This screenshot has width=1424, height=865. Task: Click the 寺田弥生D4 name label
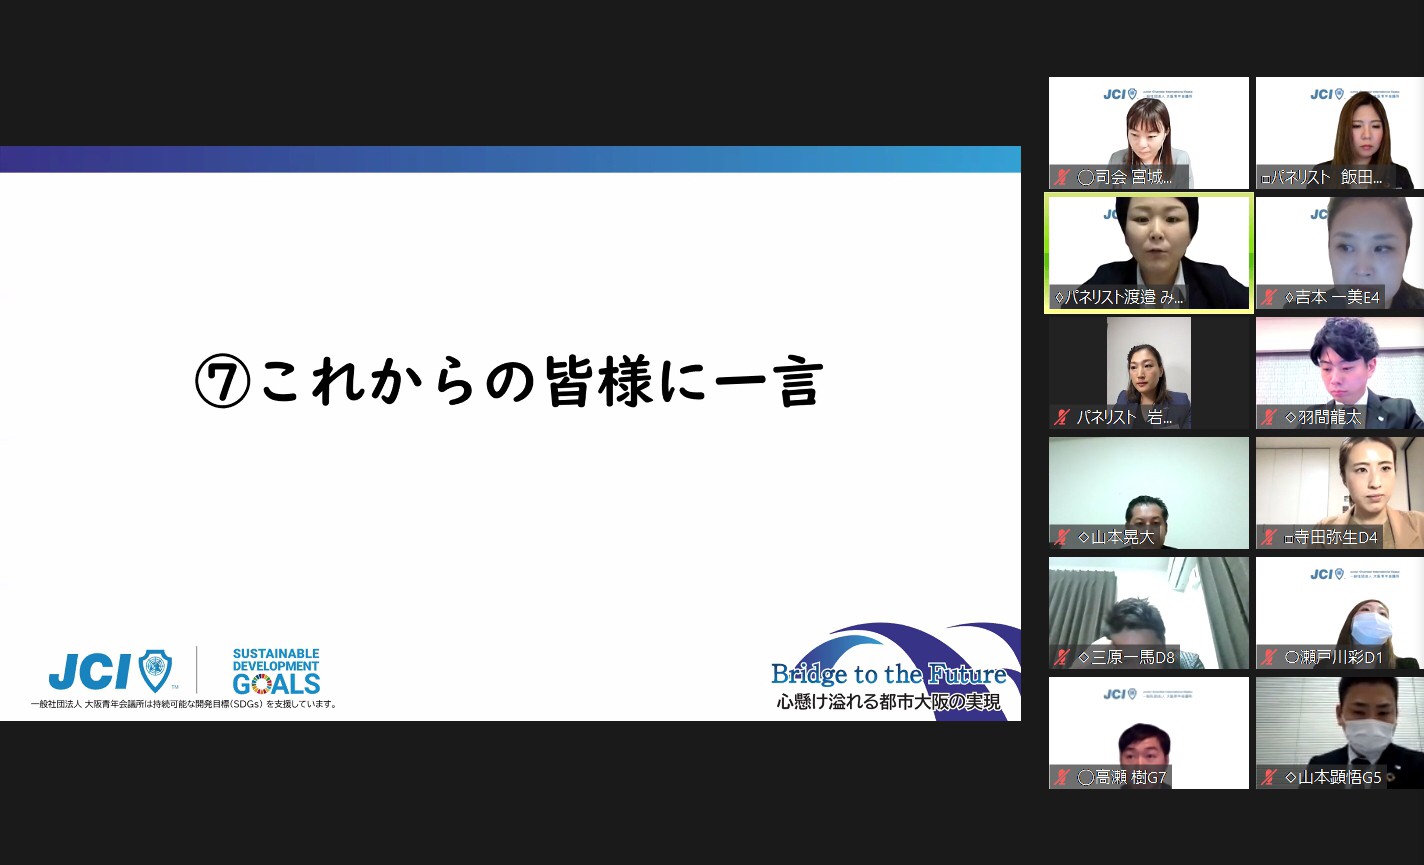point(1335,538)
